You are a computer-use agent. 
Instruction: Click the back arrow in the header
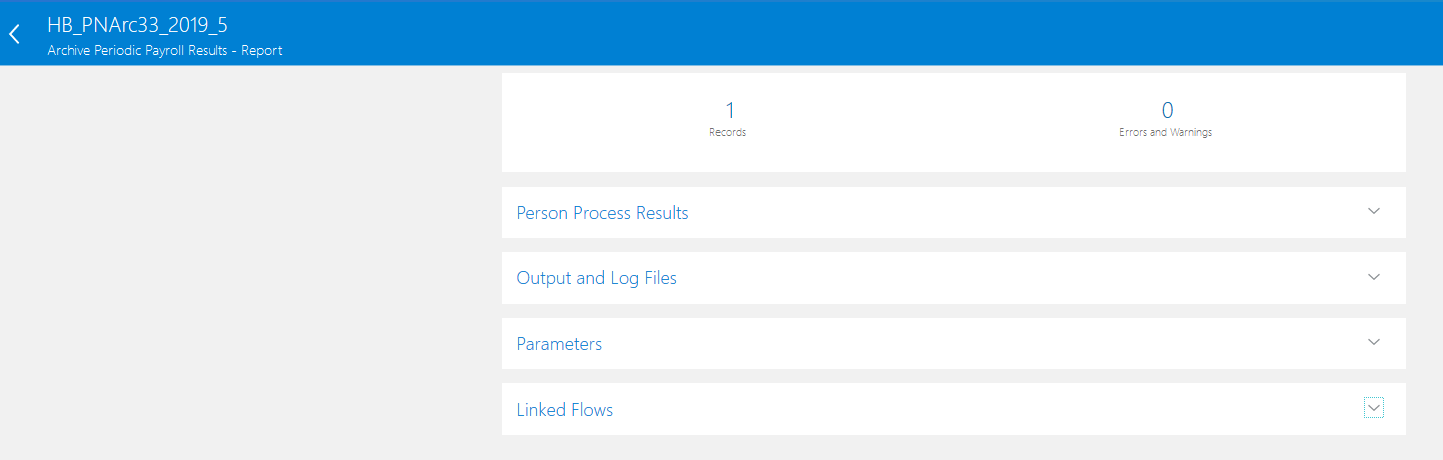(x=15, y=34)
